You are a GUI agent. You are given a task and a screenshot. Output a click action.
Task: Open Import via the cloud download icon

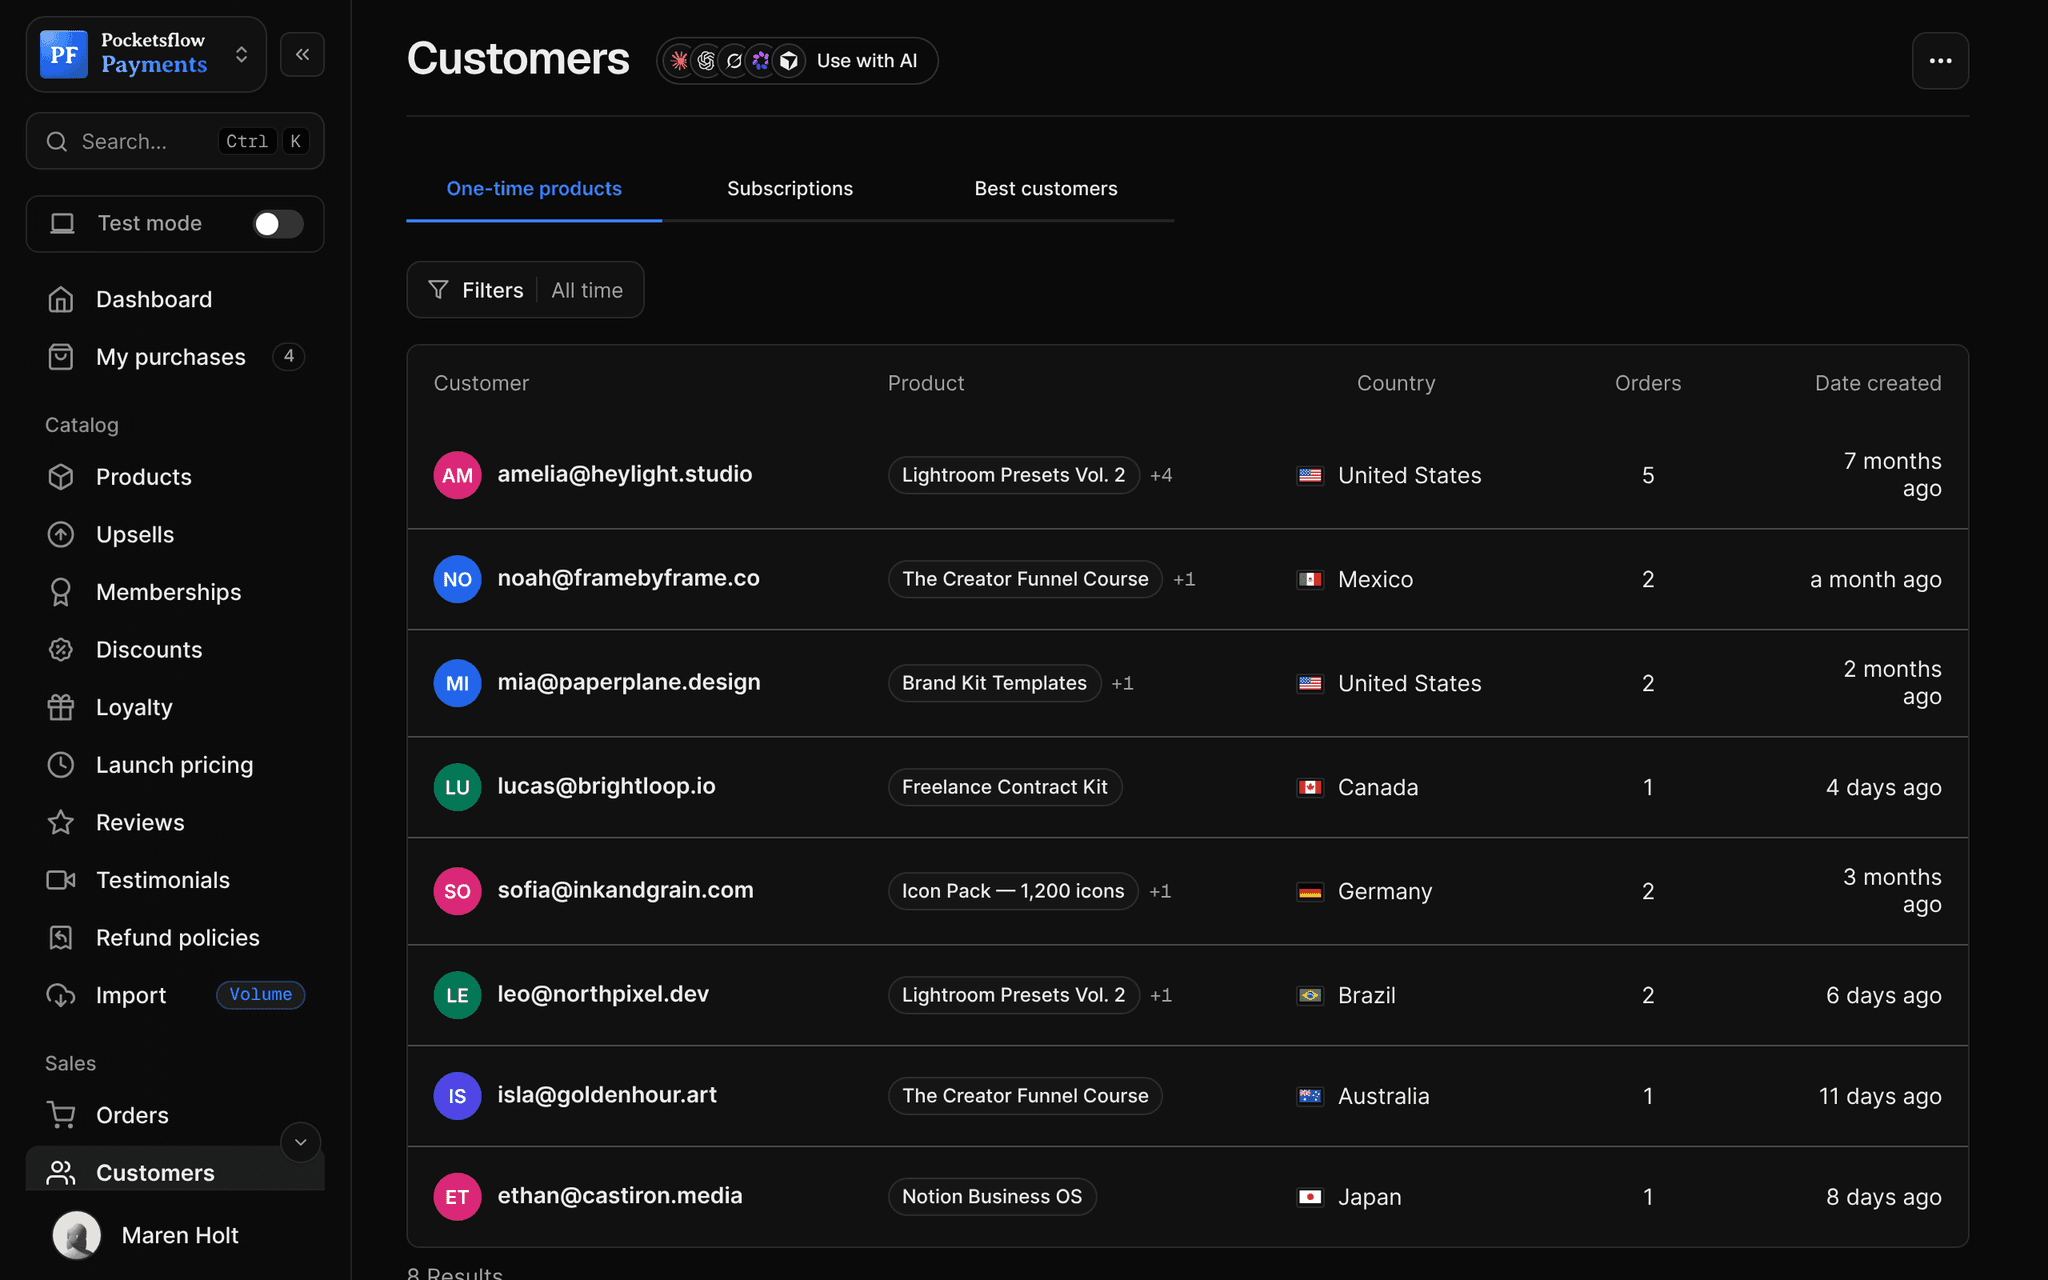[61, 995]
